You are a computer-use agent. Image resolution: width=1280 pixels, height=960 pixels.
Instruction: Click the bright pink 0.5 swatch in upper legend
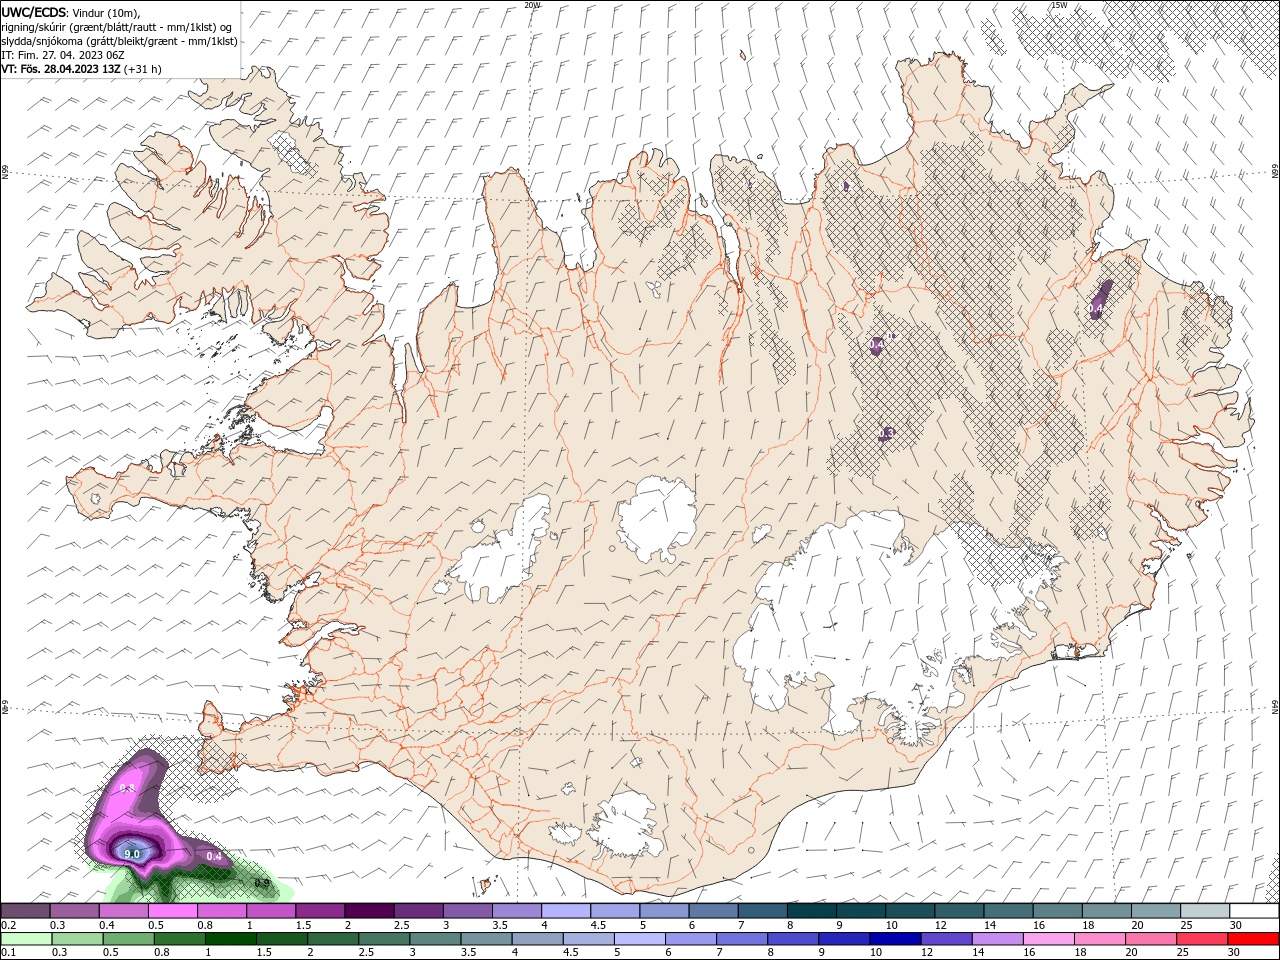173,911
